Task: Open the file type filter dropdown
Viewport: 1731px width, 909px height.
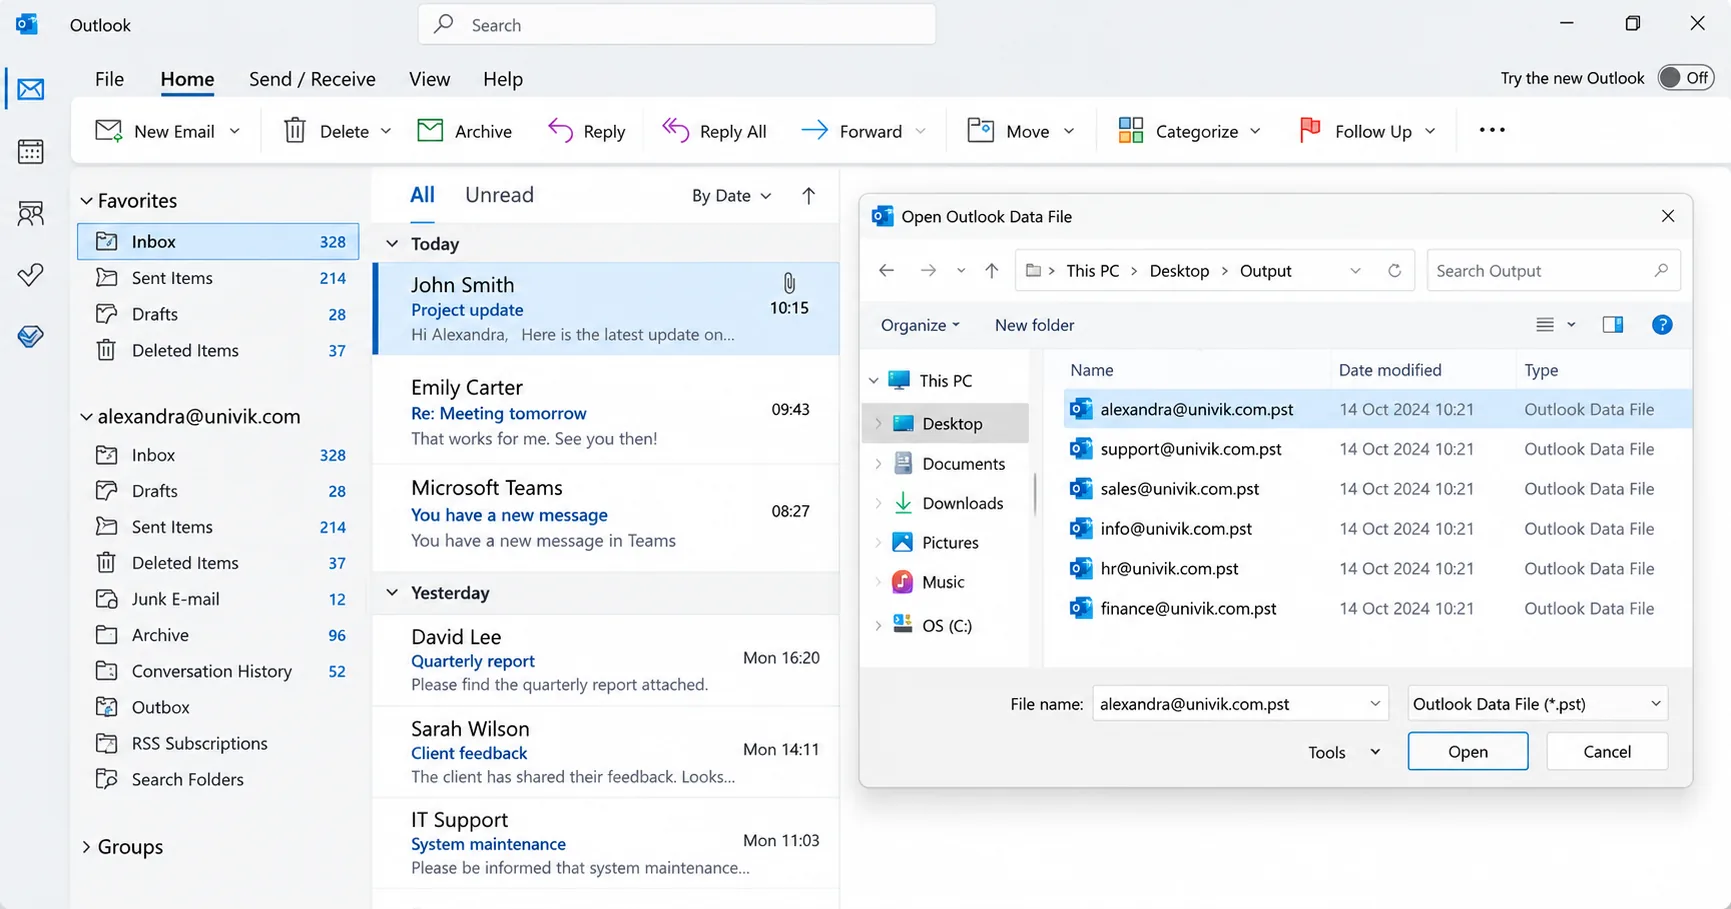Action: pyautogui.click(x=1537, y=704)
